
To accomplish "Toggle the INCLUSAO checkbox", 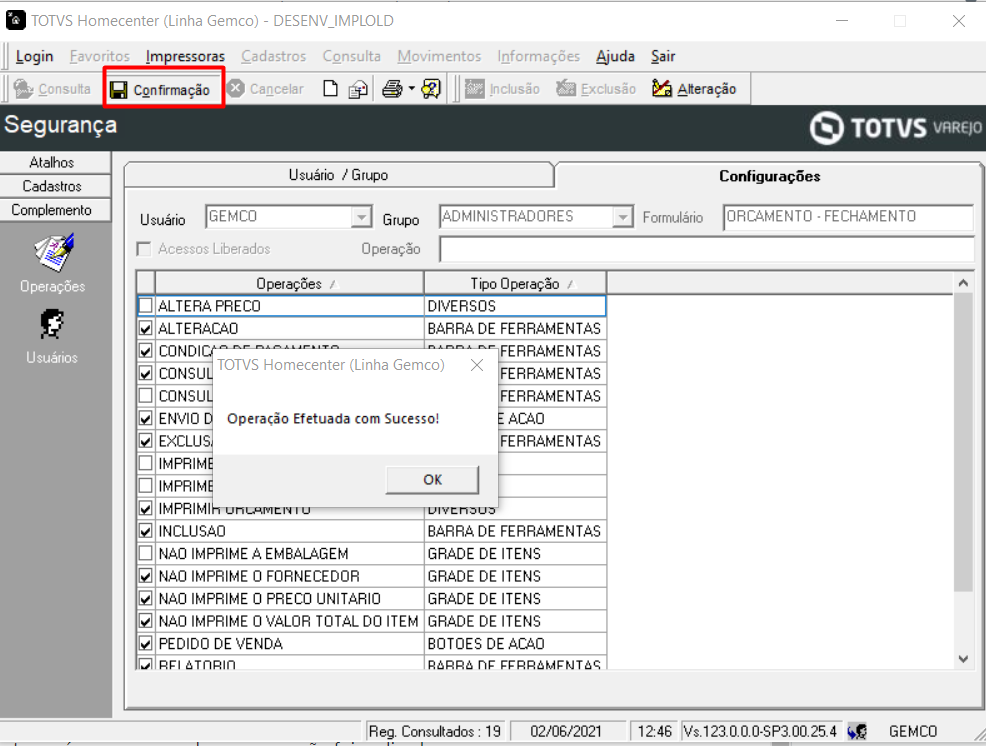I will 146,531.
